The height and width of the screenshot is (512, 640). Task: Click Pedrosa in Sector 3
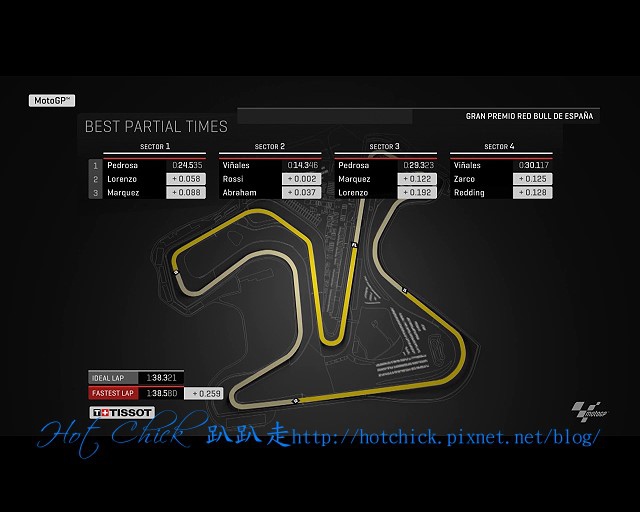pos(353,165)
